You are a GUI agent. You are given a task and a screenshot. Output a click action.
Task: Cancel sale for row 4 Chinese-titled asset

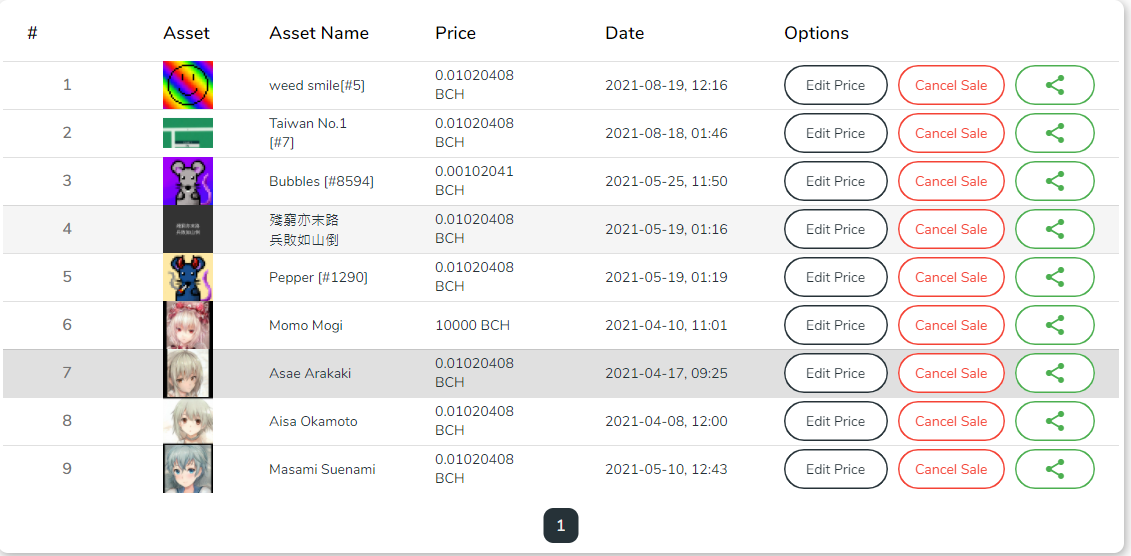click(x=951, y=229)
